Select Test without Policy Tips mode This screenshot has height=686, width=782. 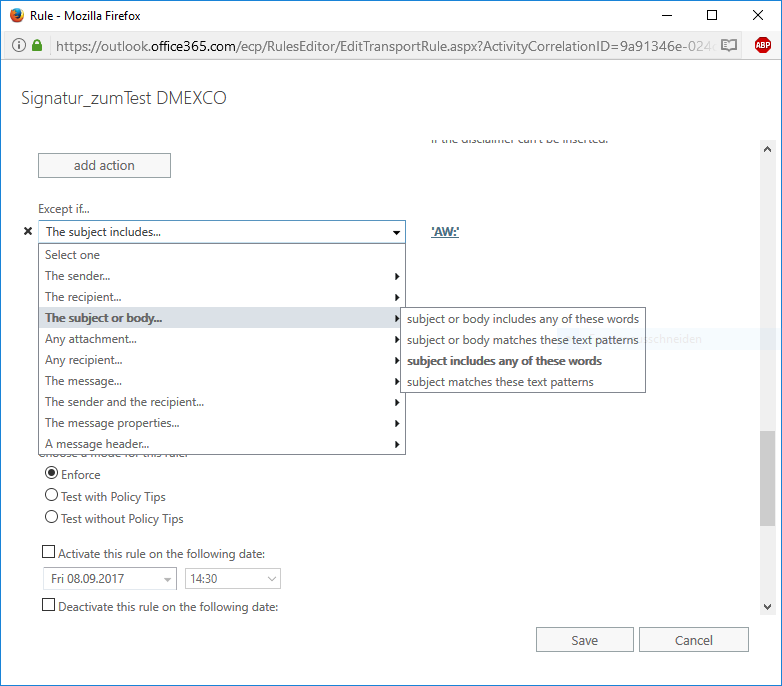pyautogui.click(x=51, y=516)
